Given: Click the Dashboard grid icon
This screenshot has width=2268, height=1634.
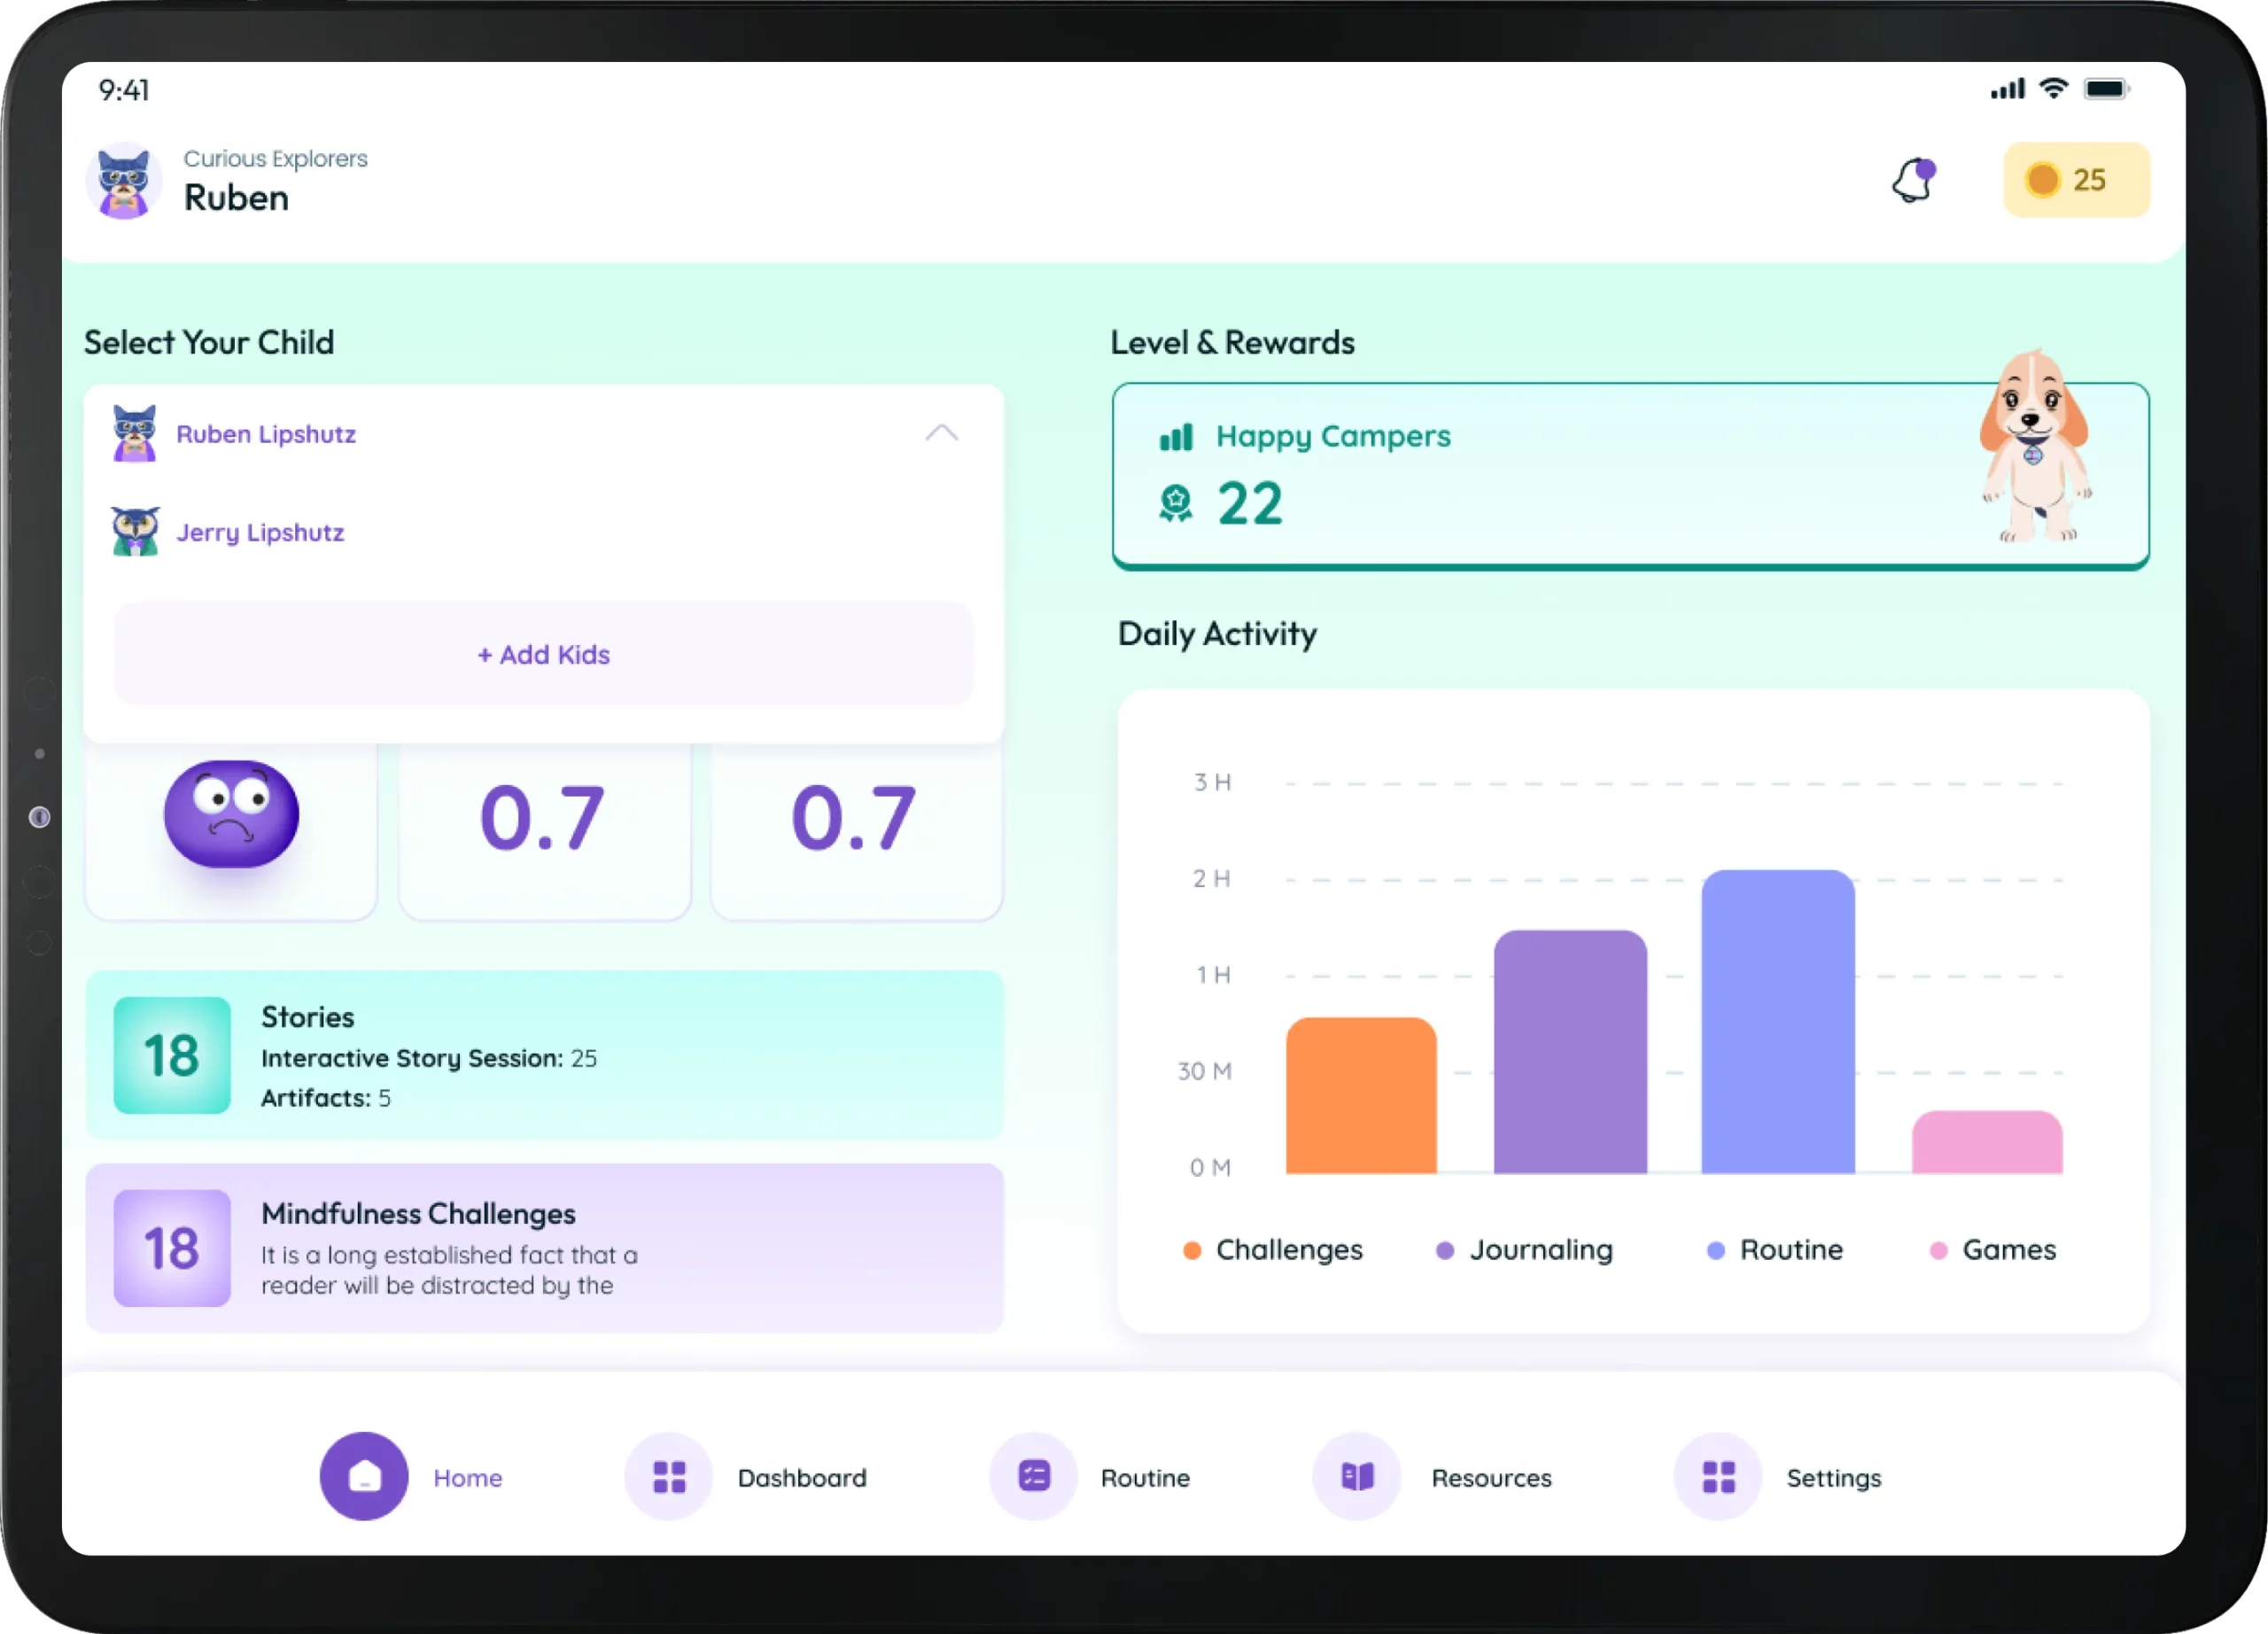Looking at the screenshot, I should (x=669, y=1476).
